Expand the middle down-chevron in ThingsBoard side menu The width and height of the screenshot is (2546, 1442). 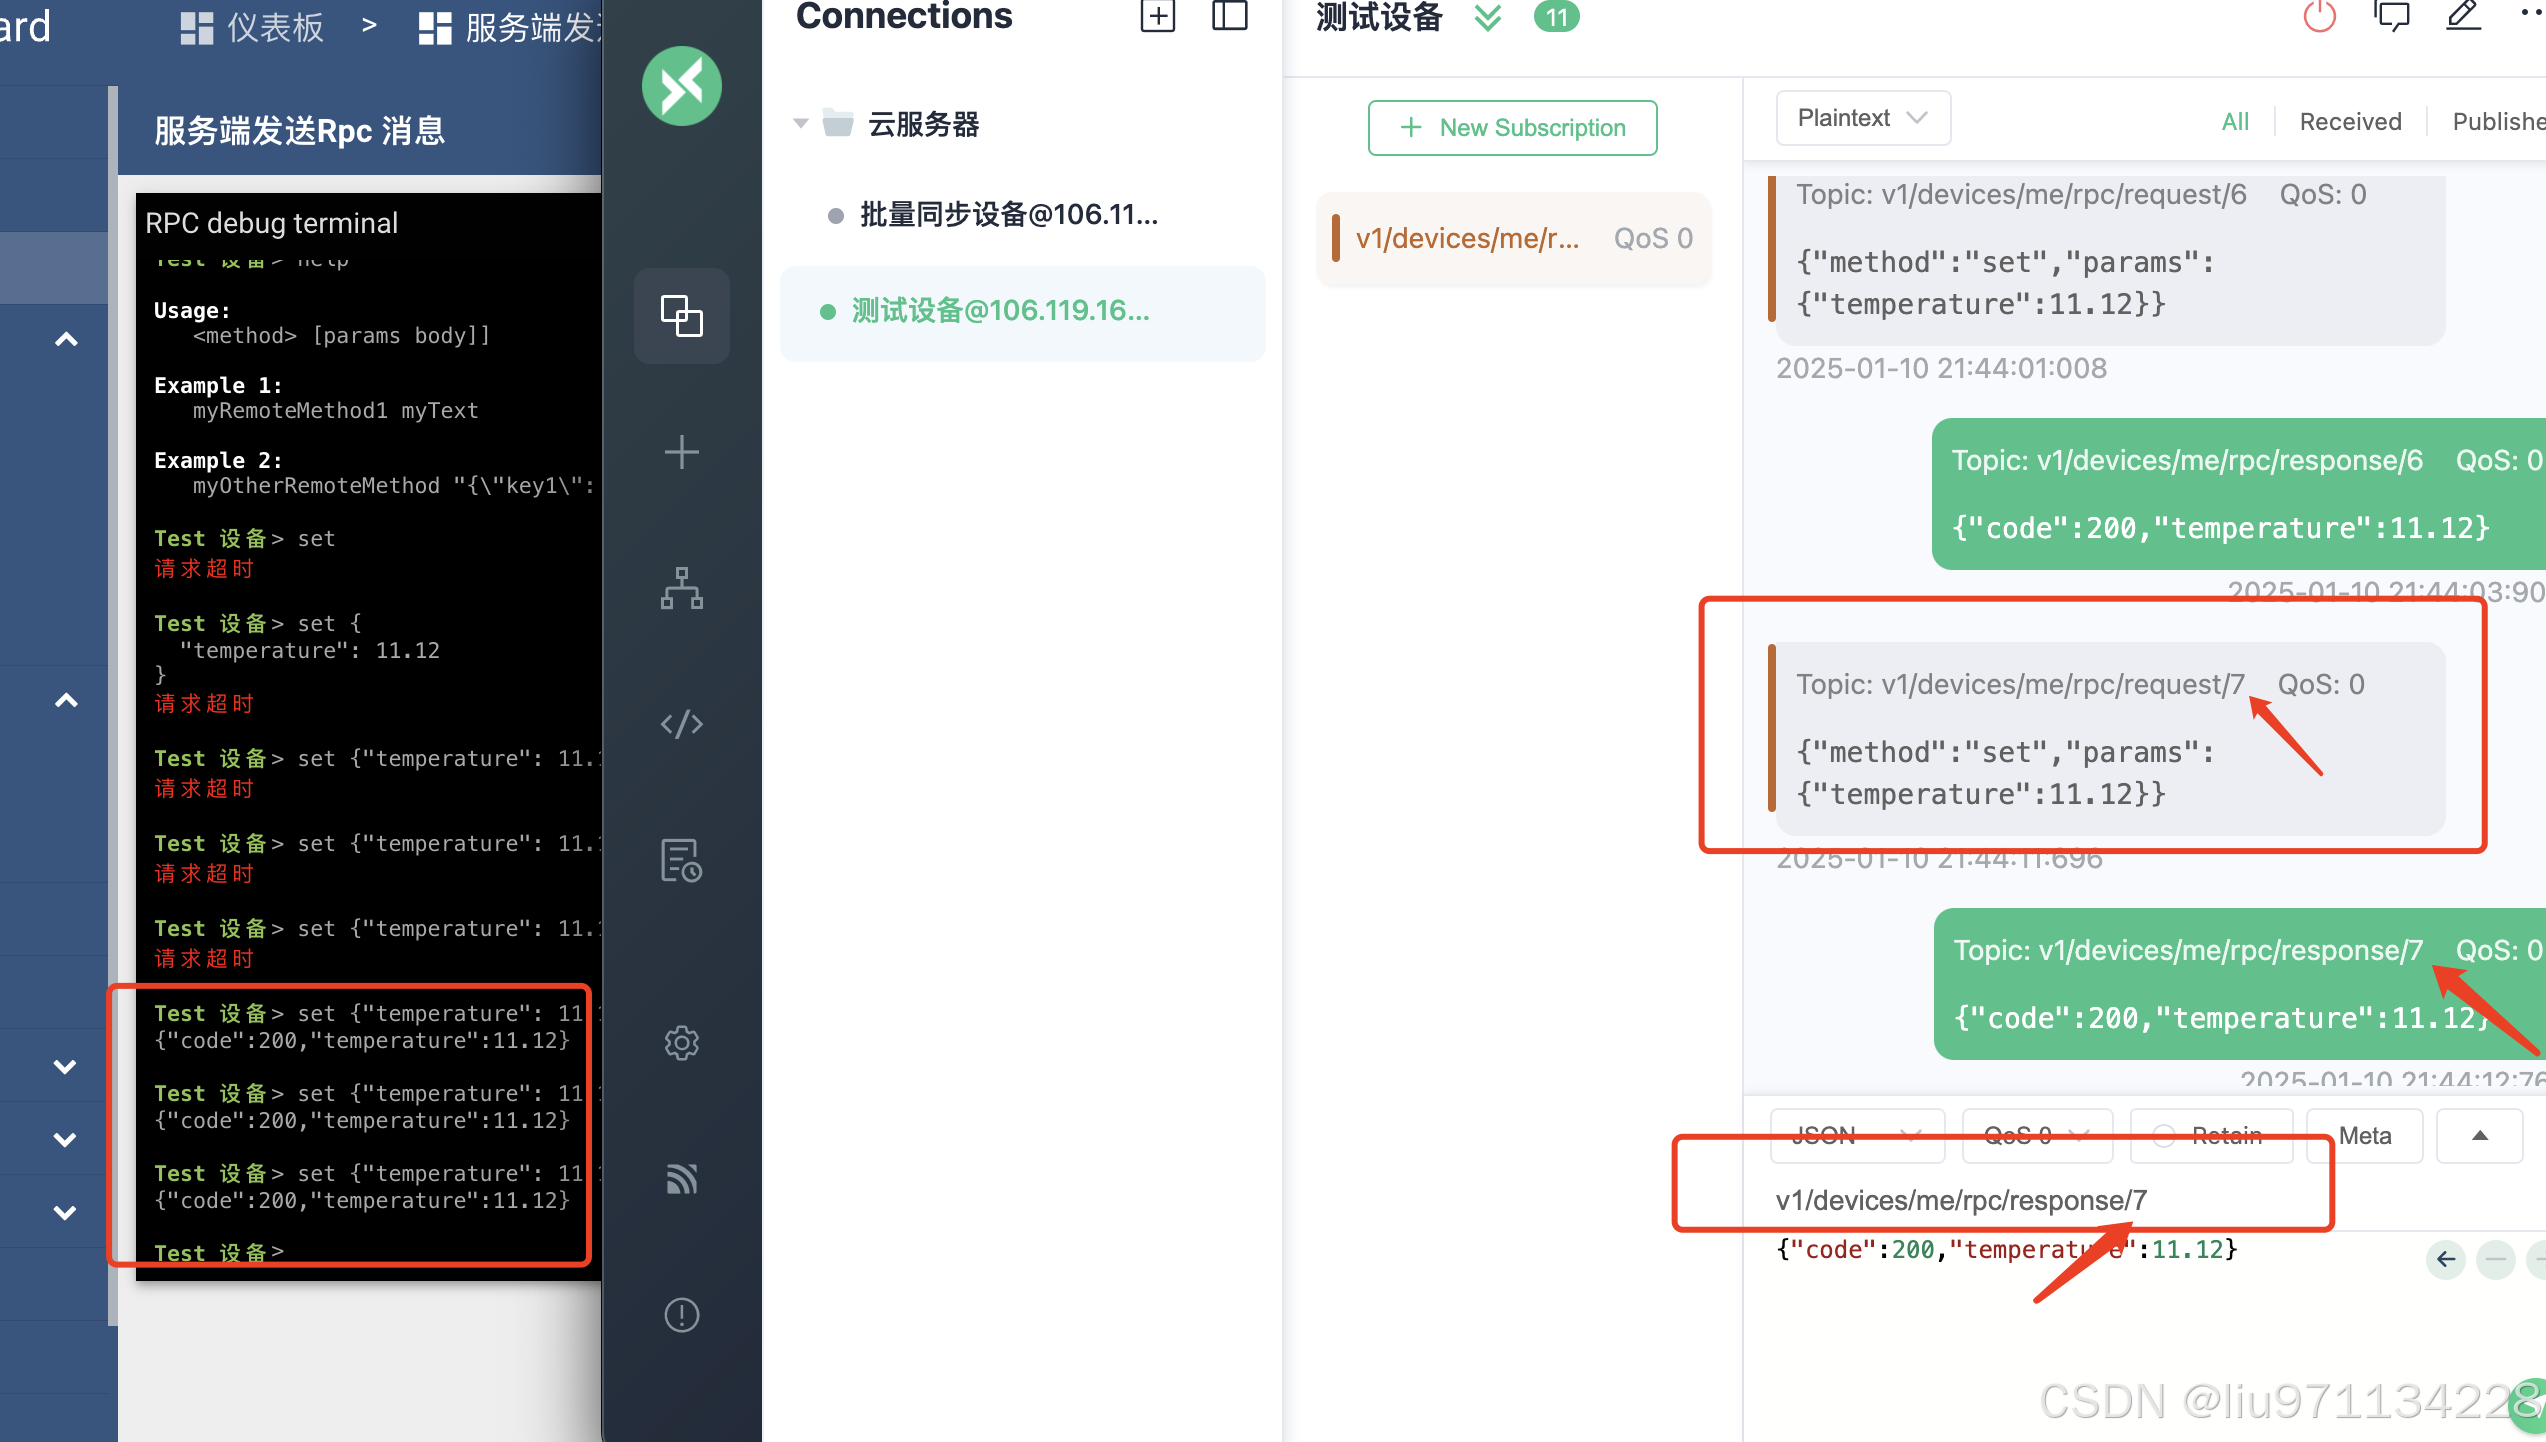point(65,1140)
